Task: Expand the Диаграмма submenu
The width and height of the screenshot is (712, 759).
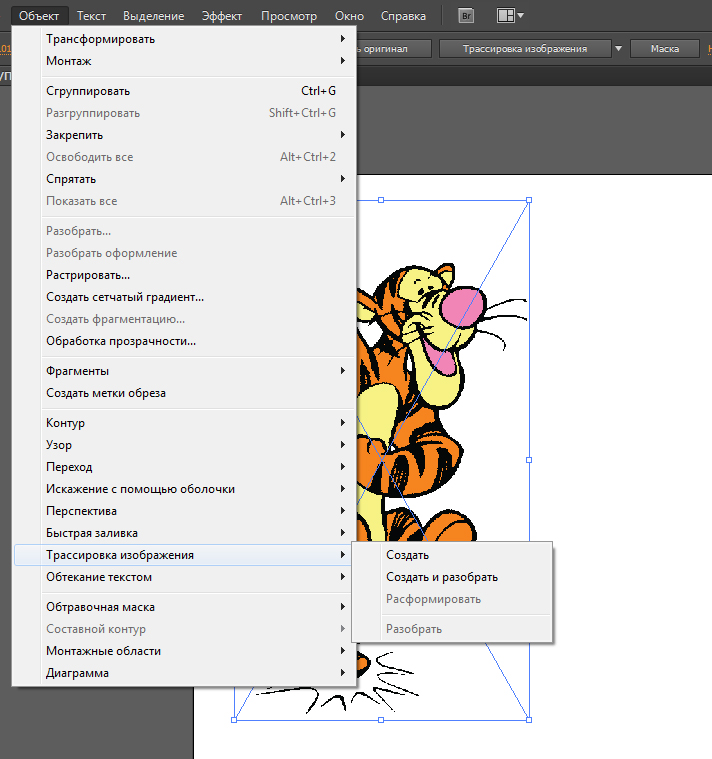Action: point(185,673)
